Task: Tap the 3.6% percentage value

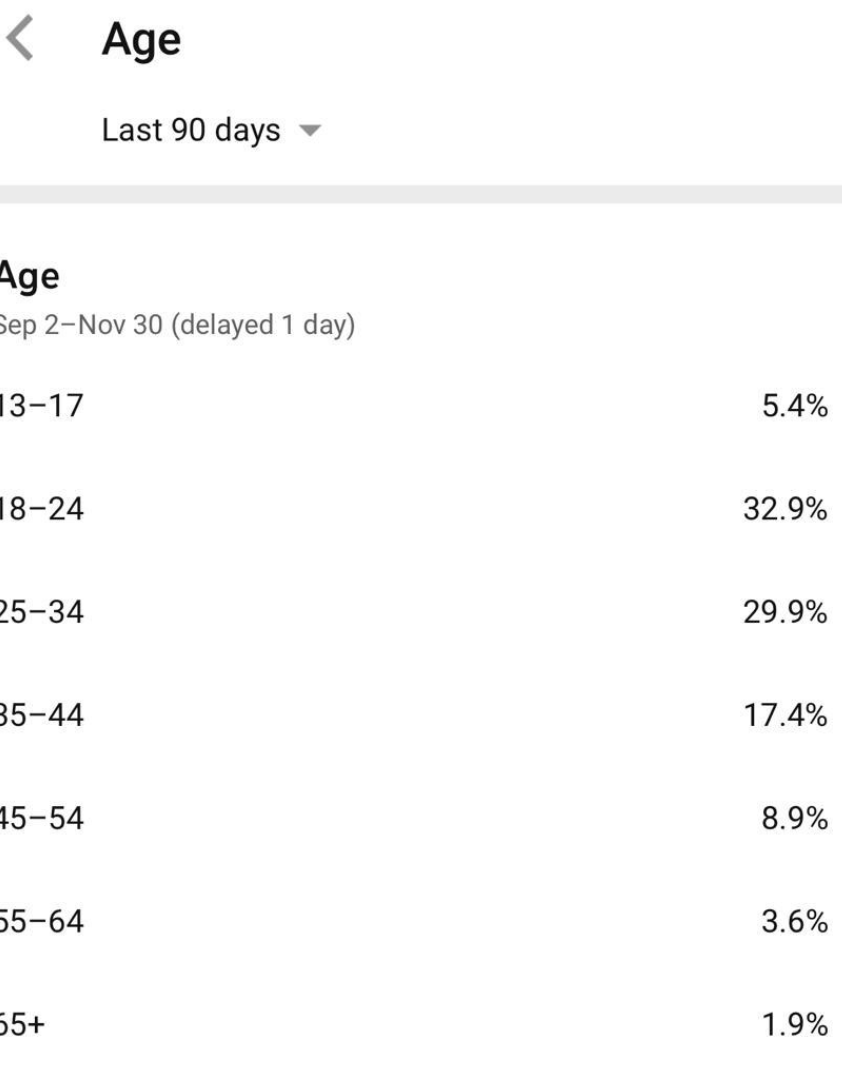Action: 794,922
